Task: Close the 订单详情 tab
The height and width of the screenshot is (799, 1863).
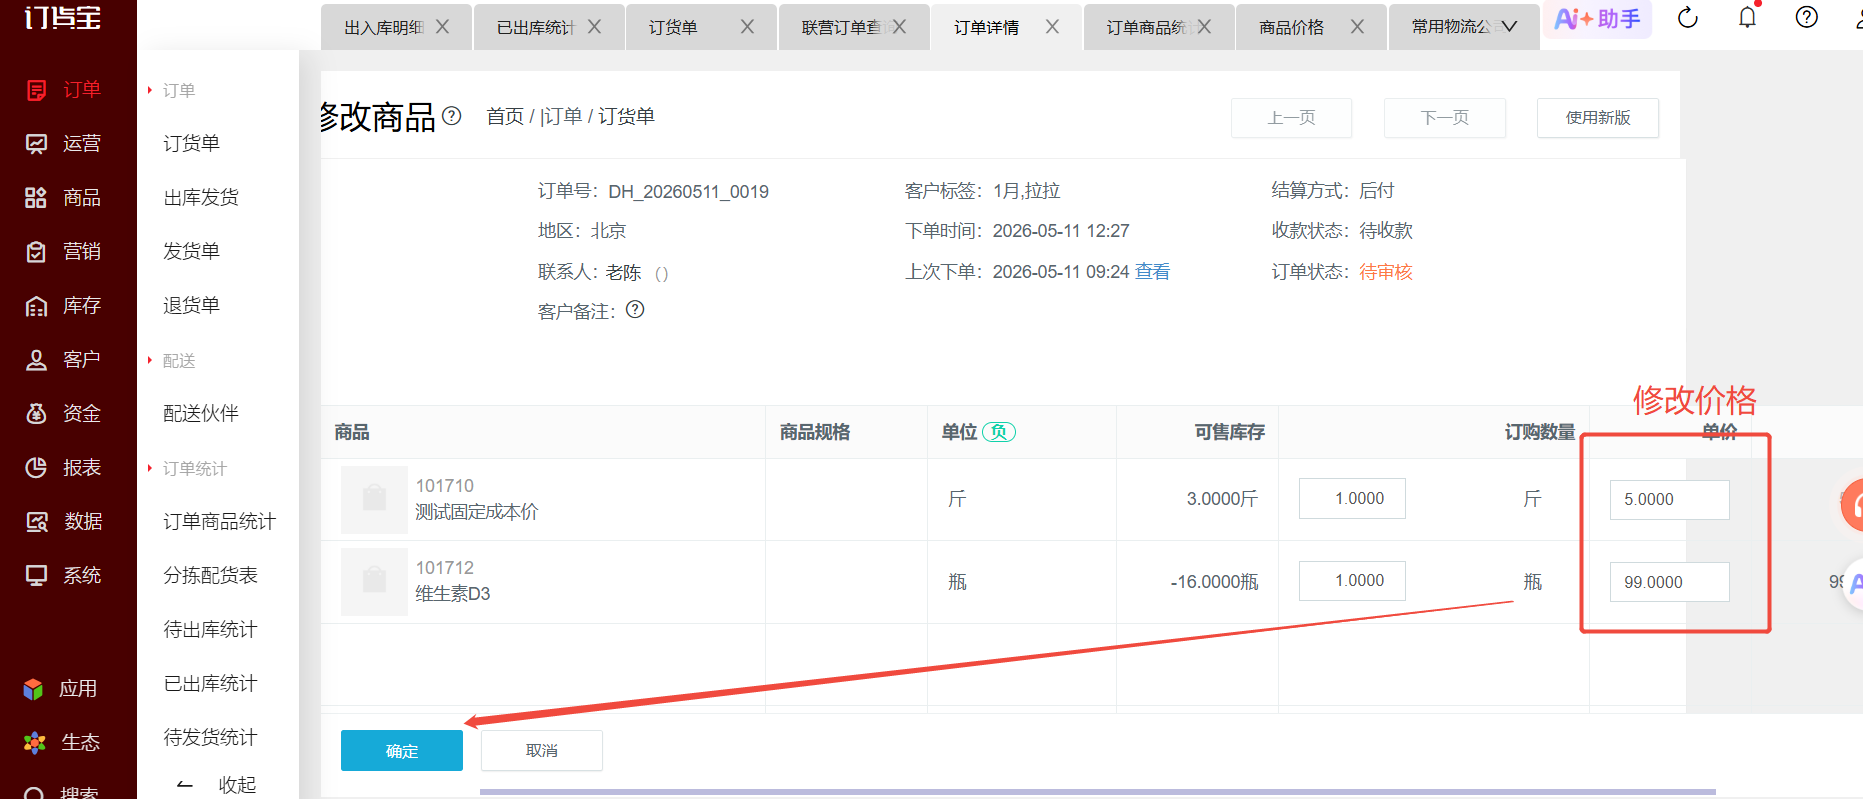Action: (1052, 27)
